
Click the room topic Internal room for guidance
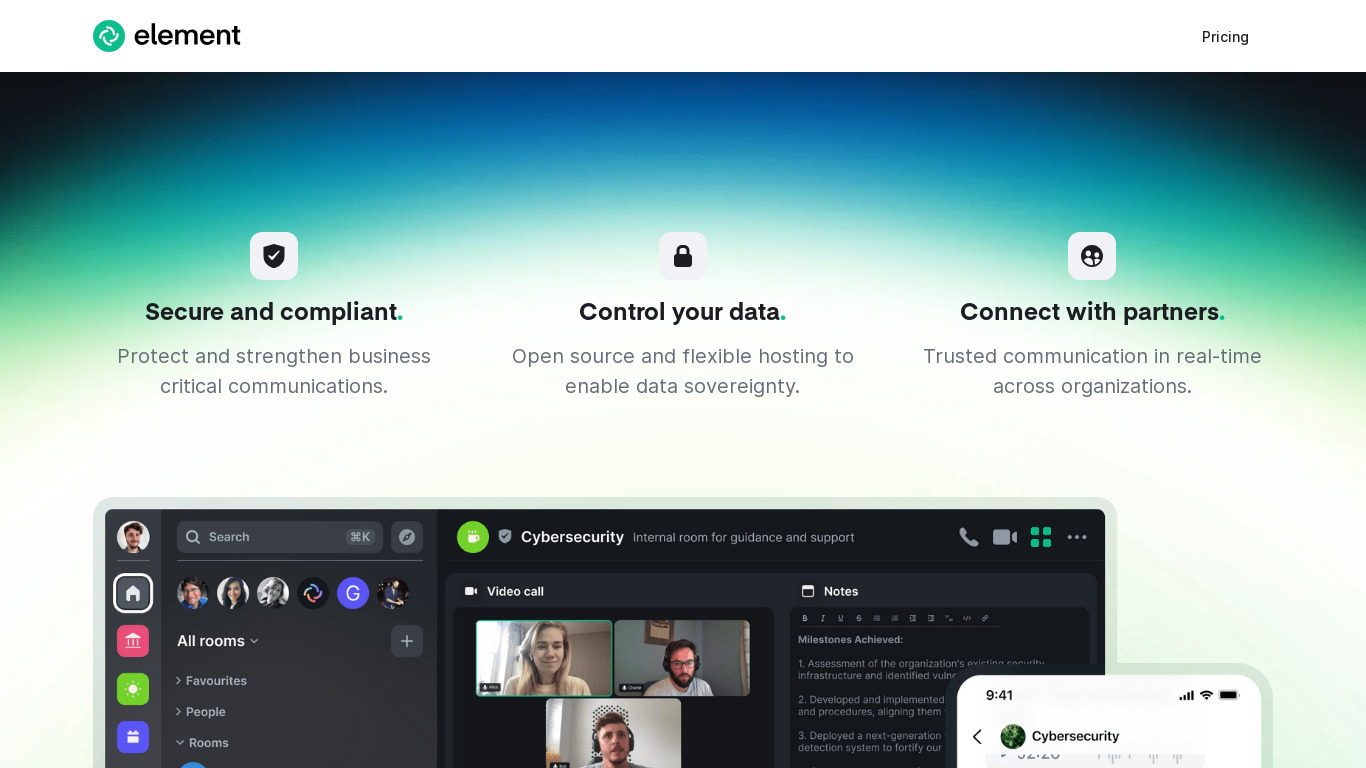point(744,538)
